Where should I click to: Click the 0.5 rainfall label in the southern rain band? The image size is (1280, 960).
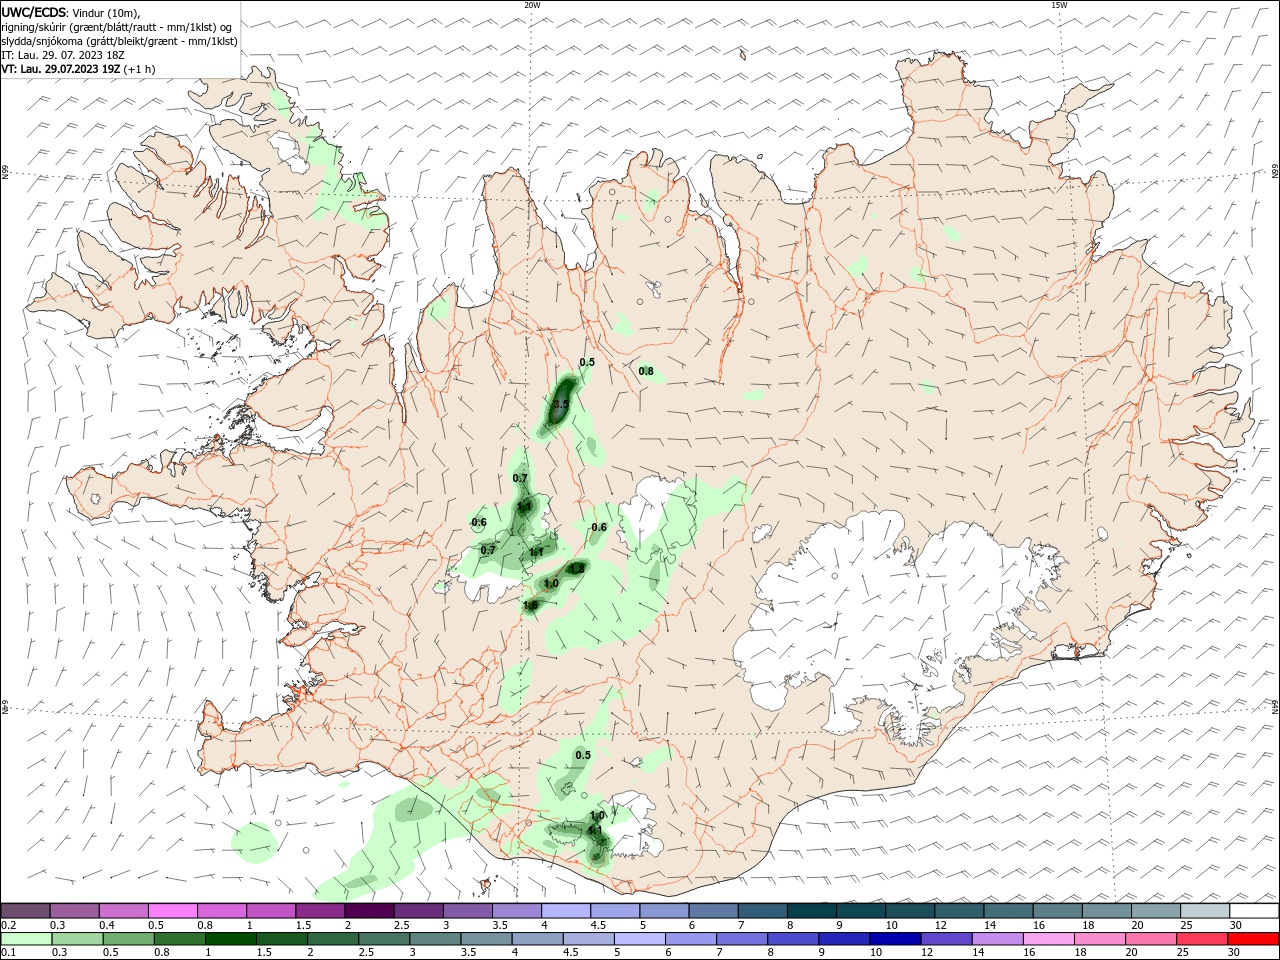click(583, 755)
